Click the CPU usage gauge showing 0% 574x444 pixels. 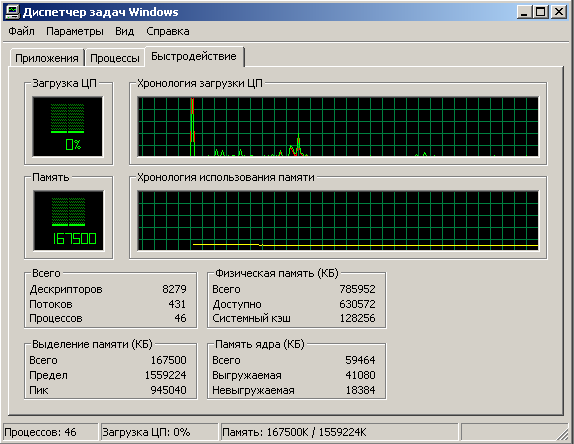[68, 127]
